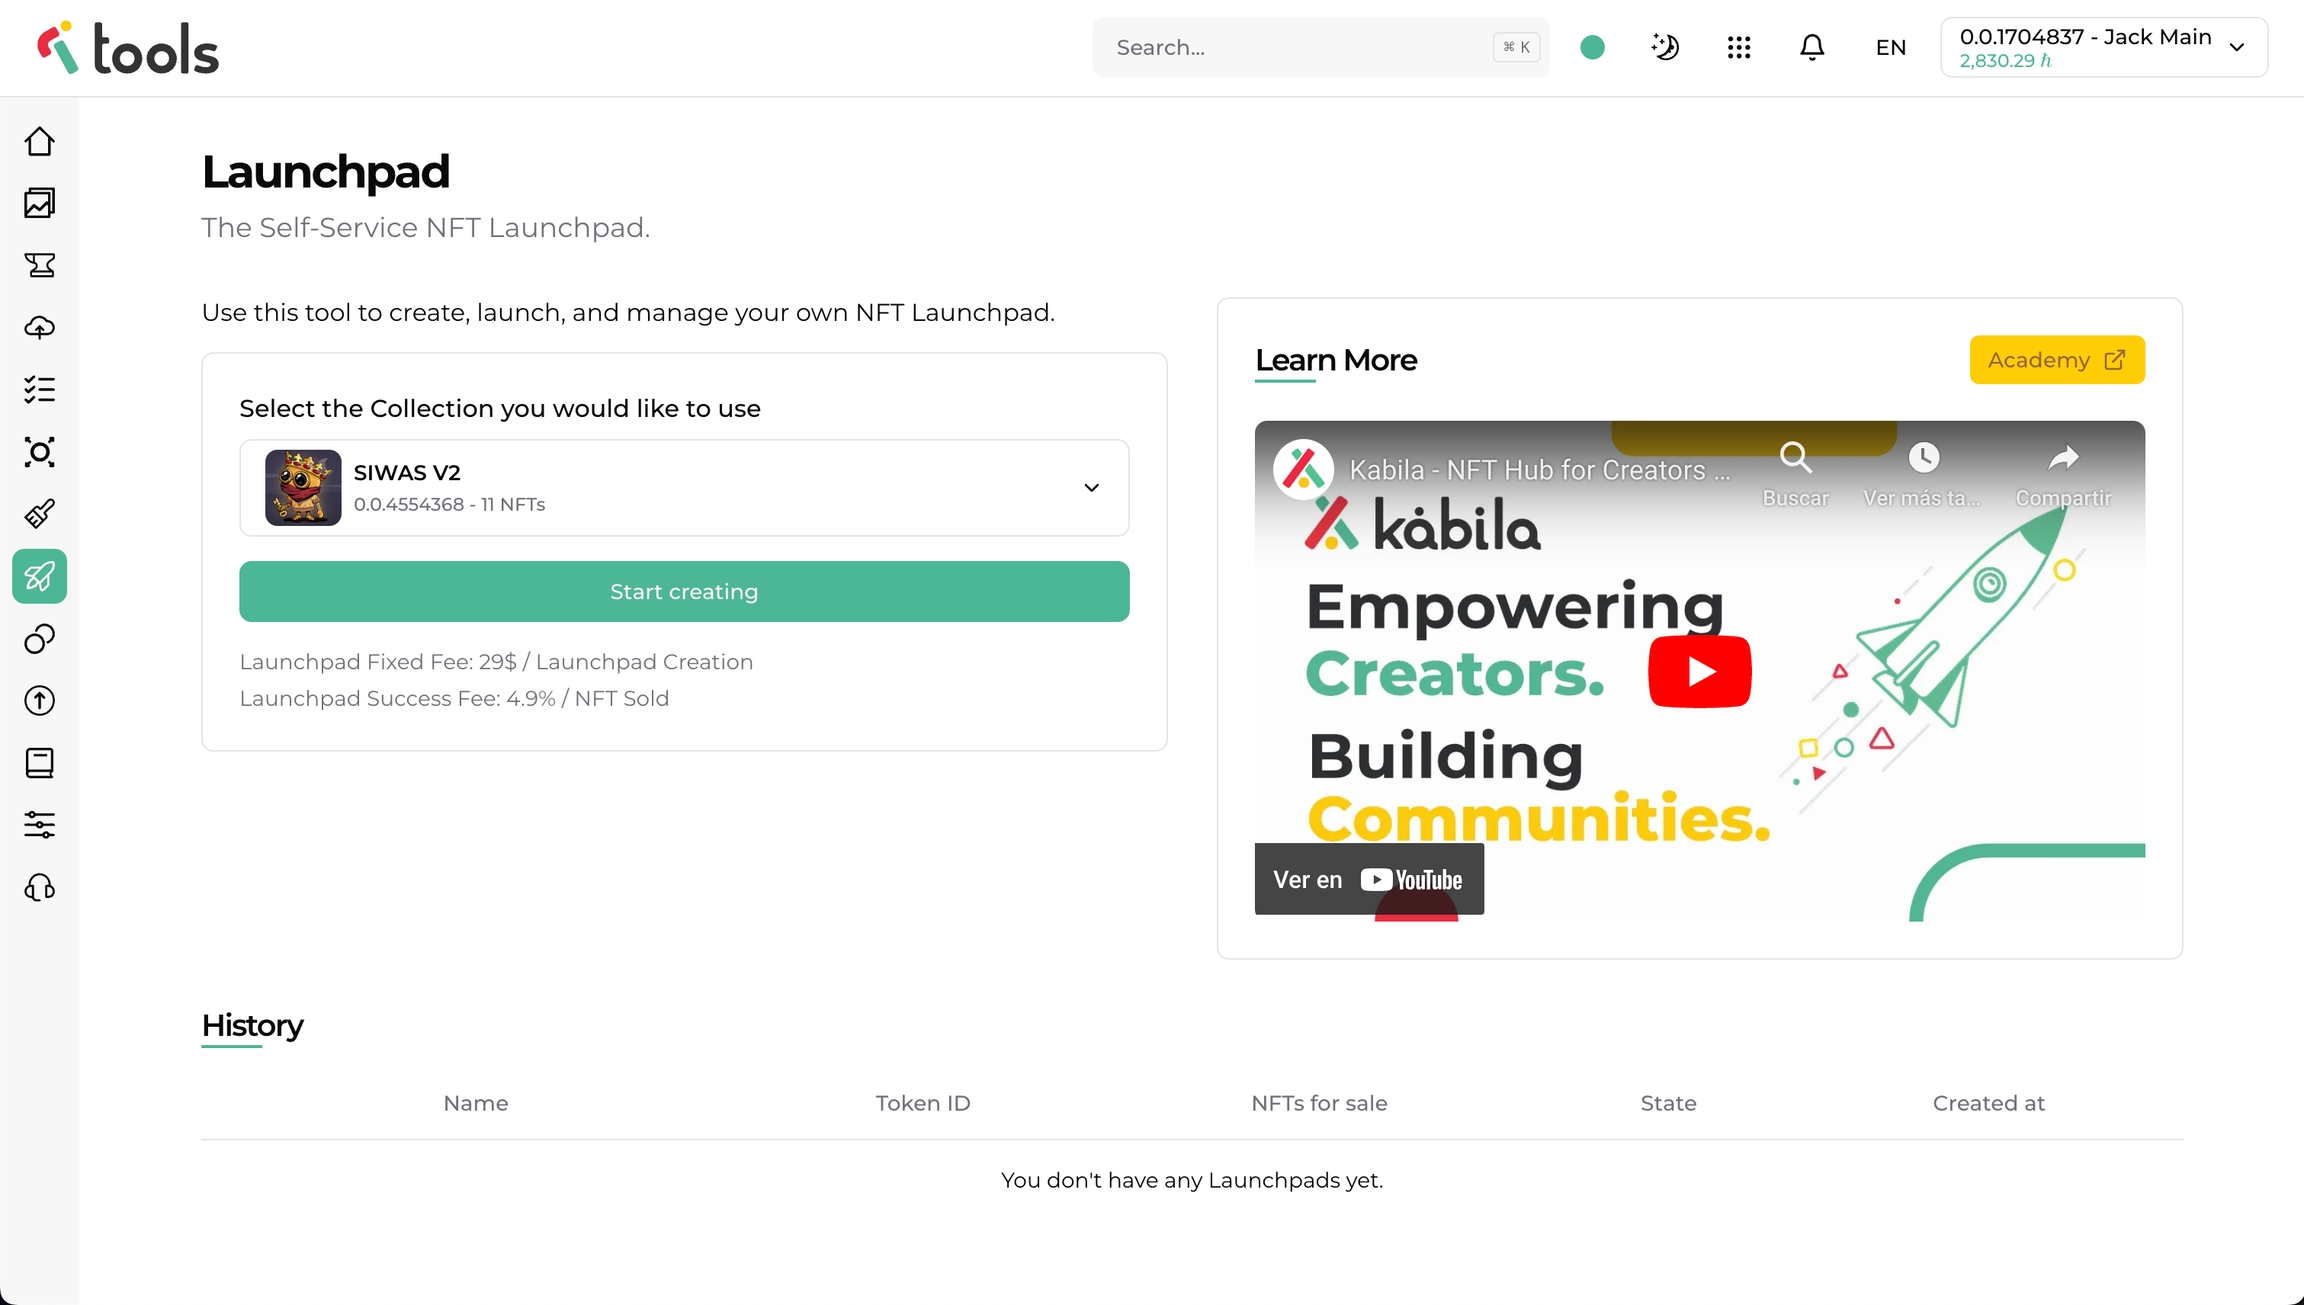Open the checklist sidebar icon
Screen dimensions: 2304x1305
[40, 390]
